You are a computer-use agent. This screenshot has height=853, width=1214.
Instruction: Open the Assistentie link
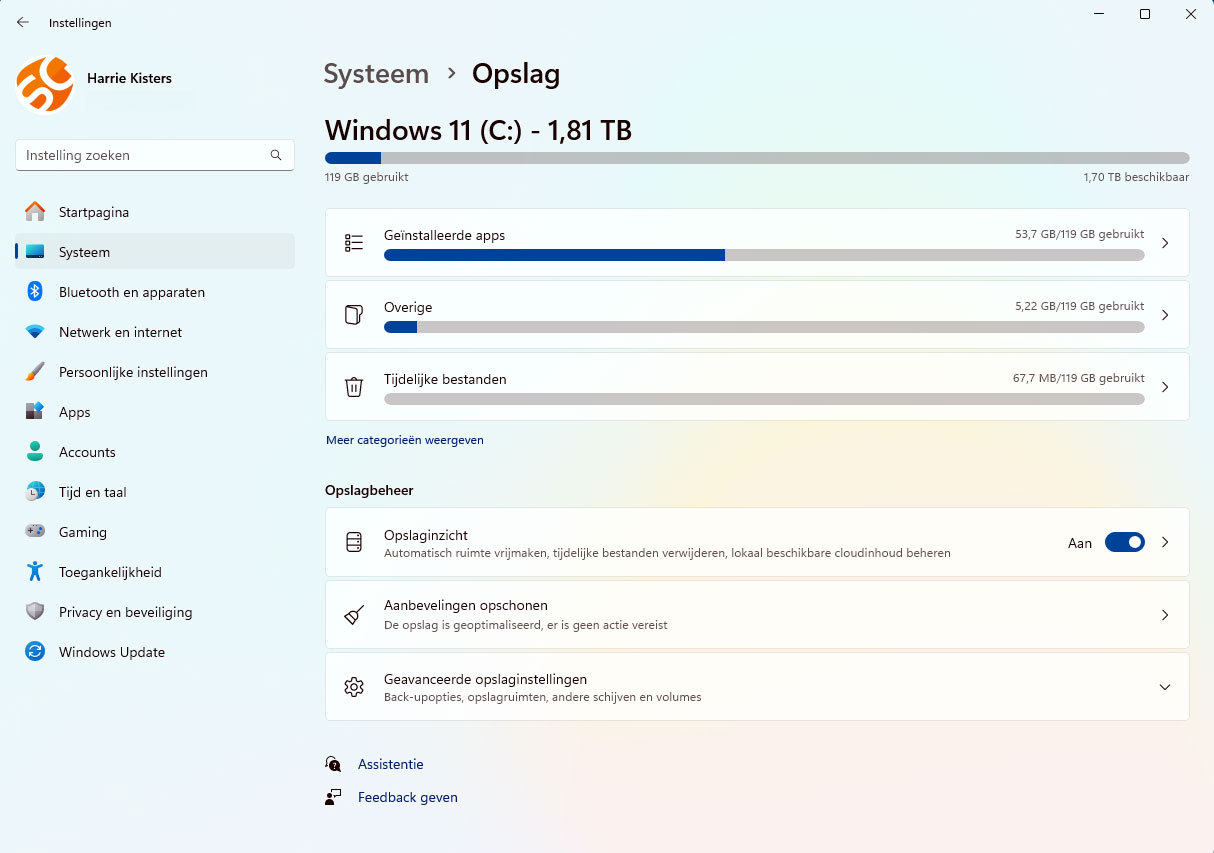[391, 764]
